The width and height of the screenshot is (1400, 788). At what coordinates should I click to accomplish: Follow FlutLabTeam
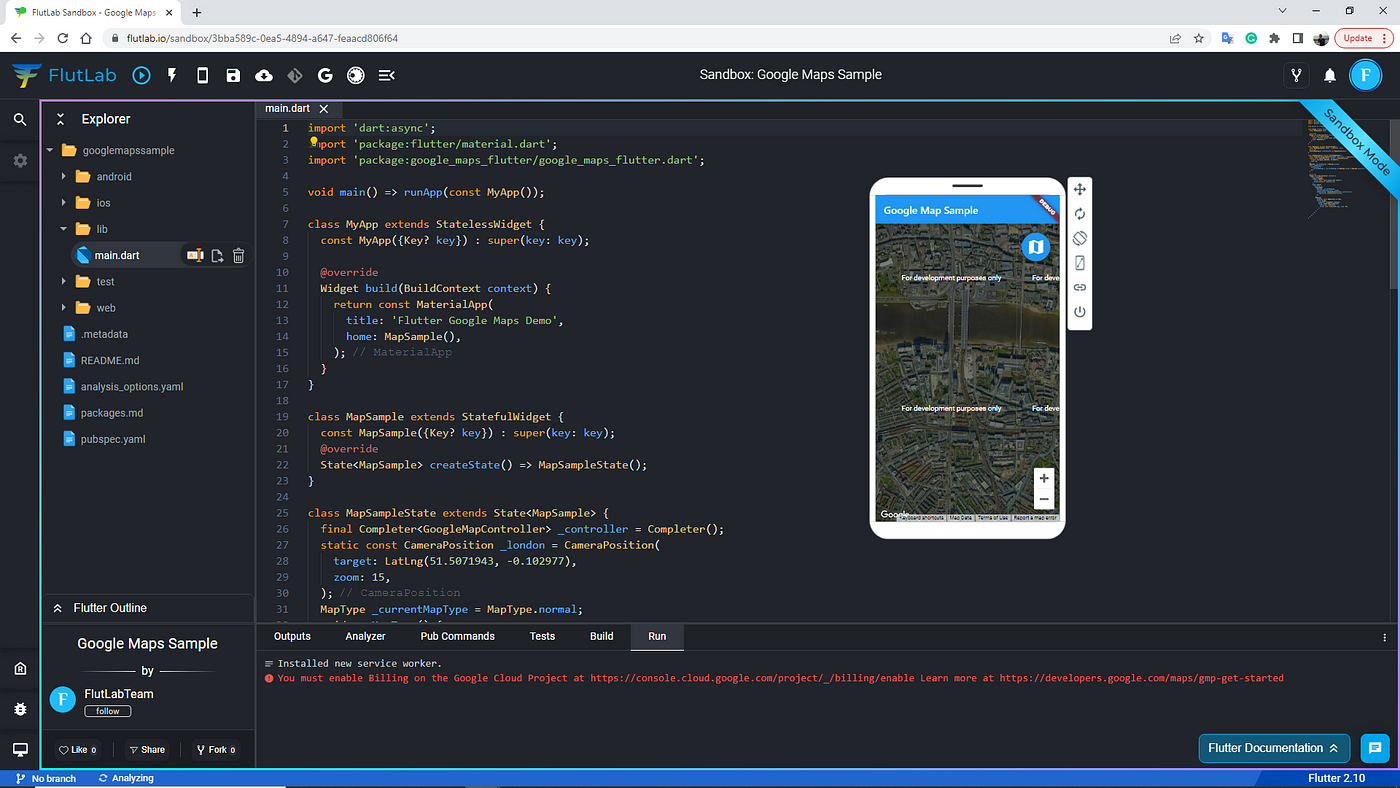click(x=108, y=711)
